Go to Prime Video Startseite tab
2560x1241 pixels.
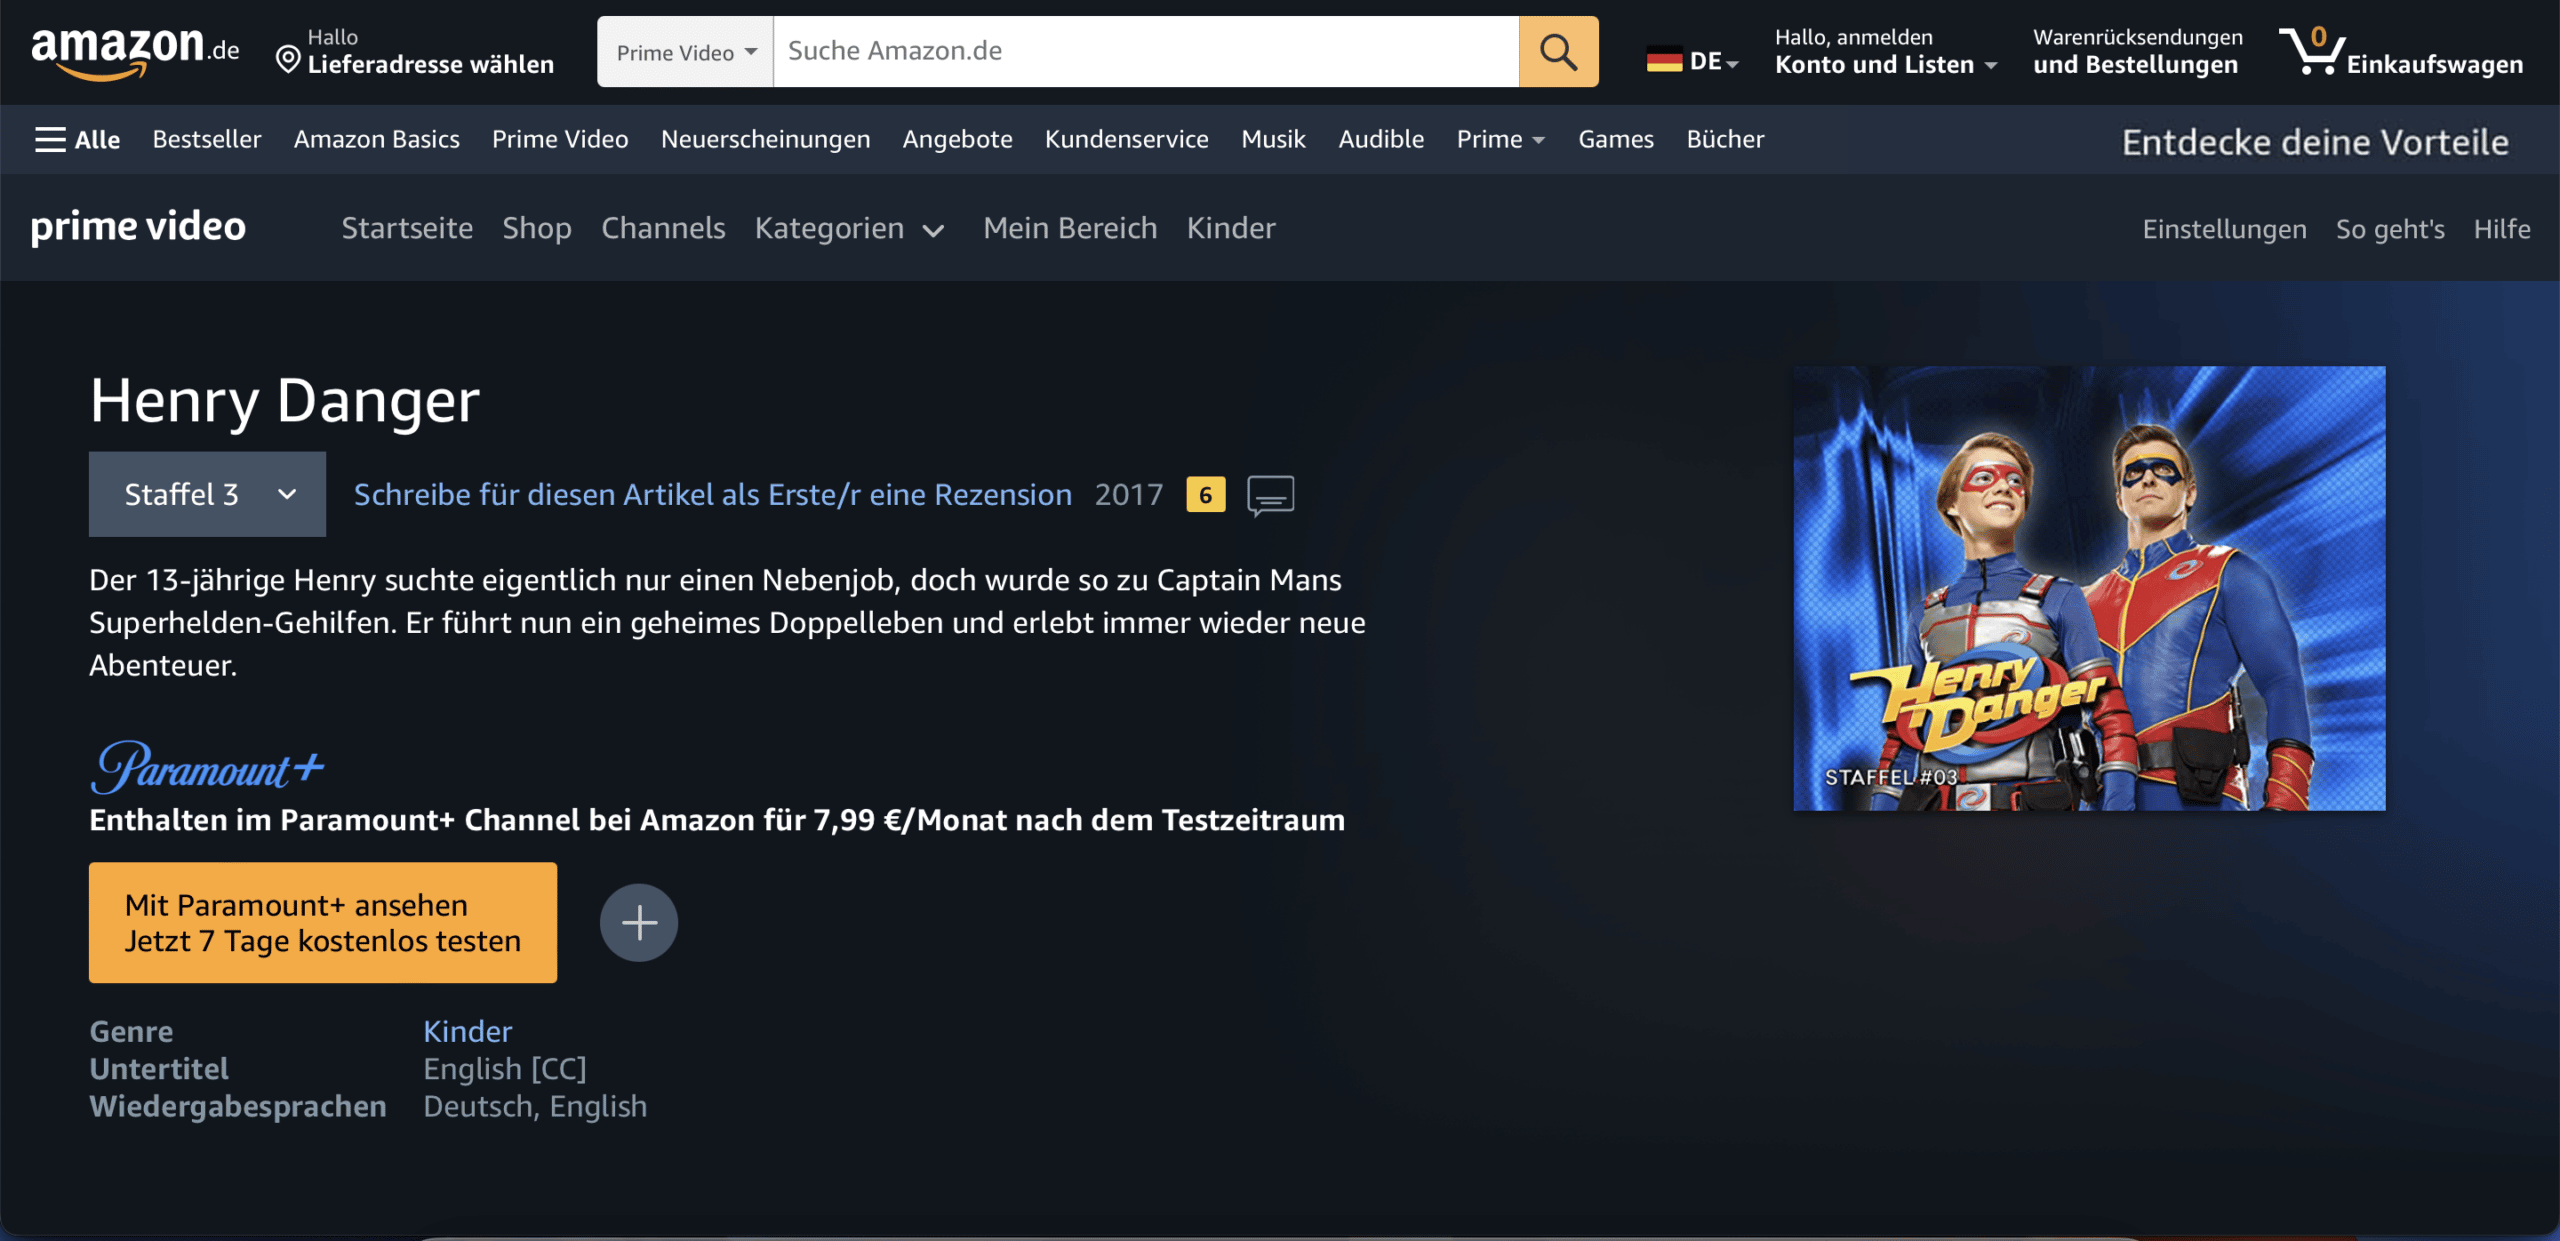pos(407,228)
